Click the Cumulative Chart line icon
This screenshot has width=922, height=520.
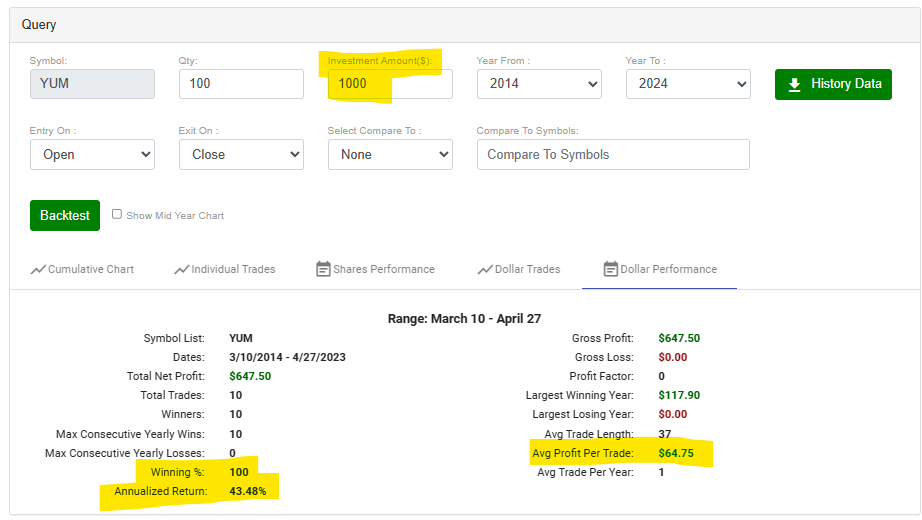click(38, 269)
